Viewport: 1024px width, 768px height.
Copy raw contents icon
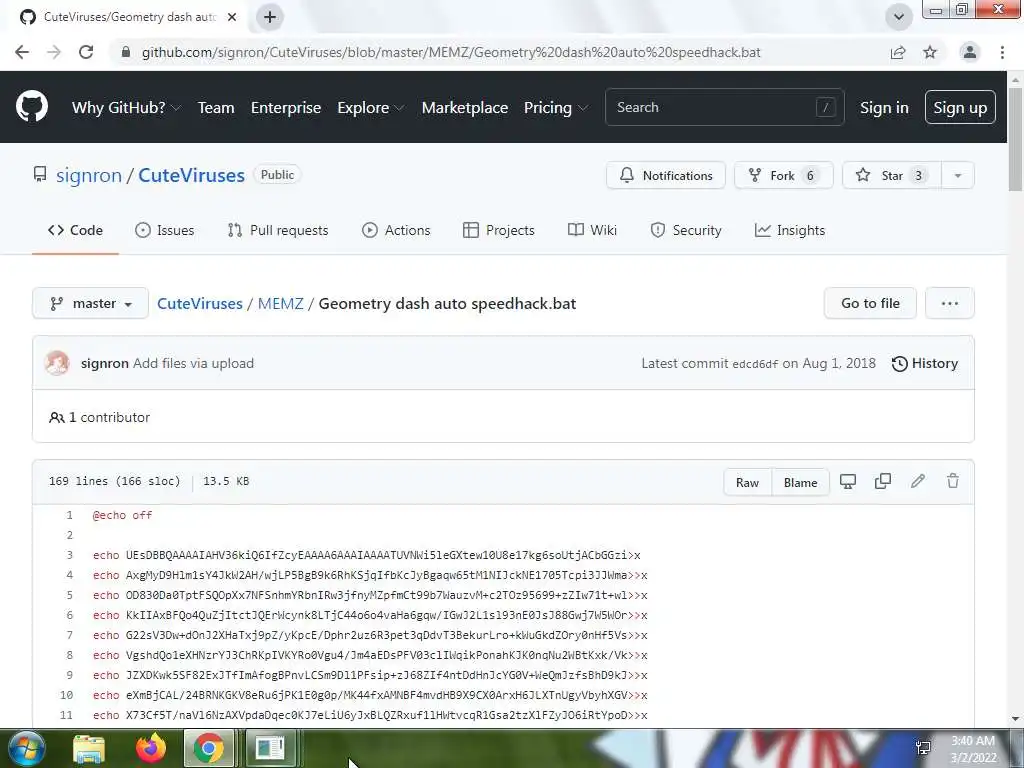(882, 482)
